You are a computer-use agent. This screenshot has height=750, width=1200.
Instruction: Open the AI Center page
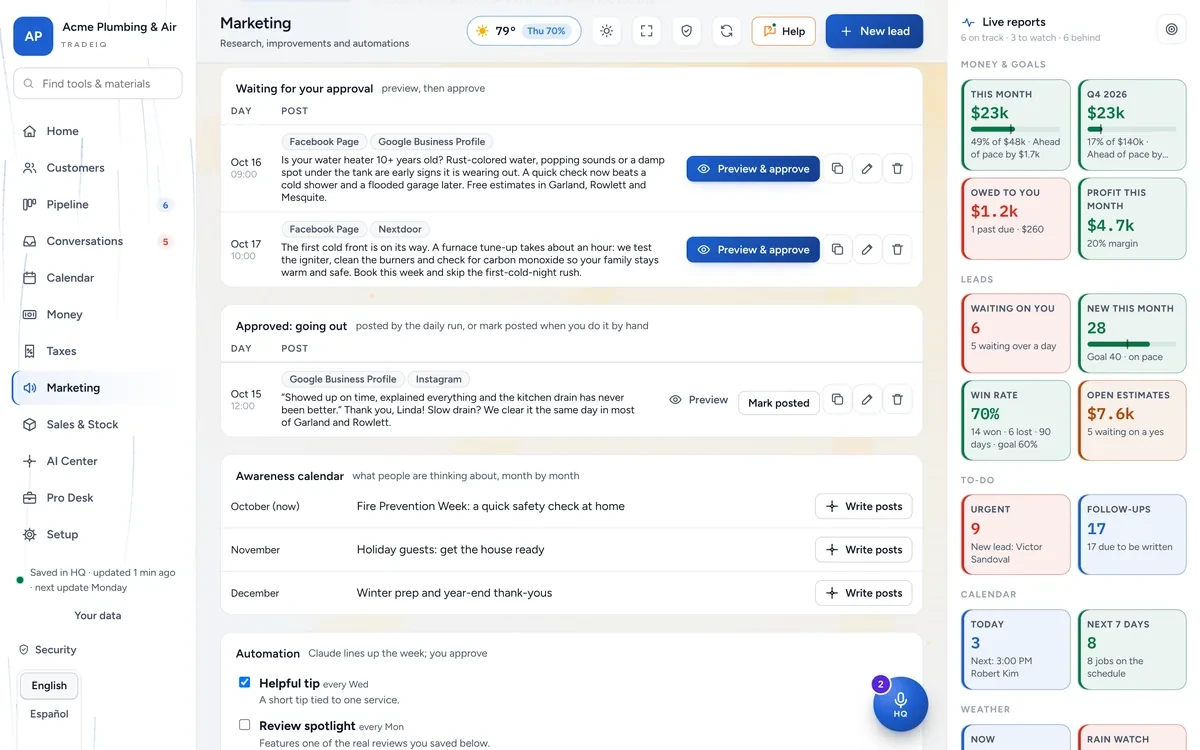97,461
